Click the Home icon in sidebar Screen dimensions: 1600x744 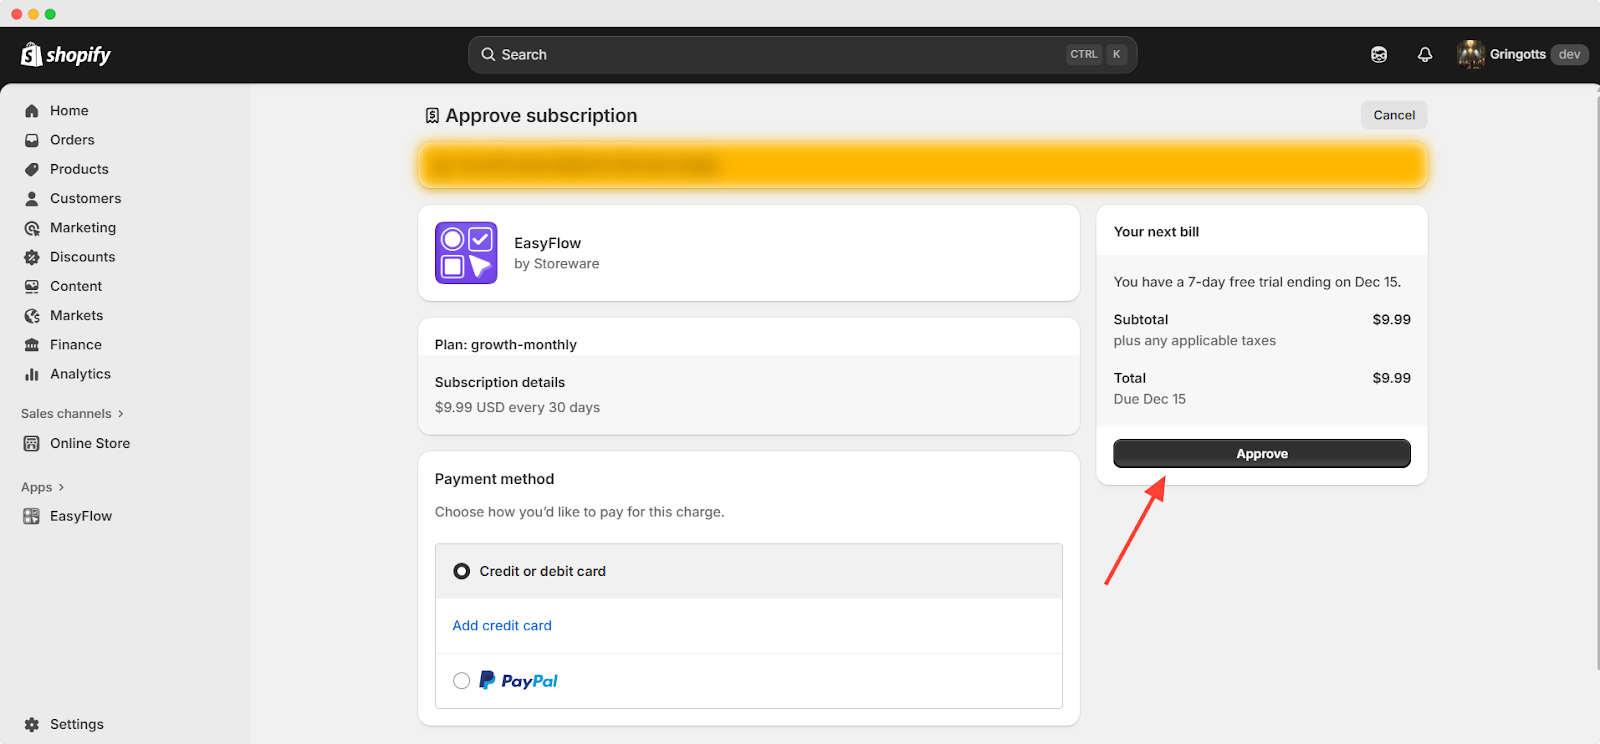pos(32,111)
